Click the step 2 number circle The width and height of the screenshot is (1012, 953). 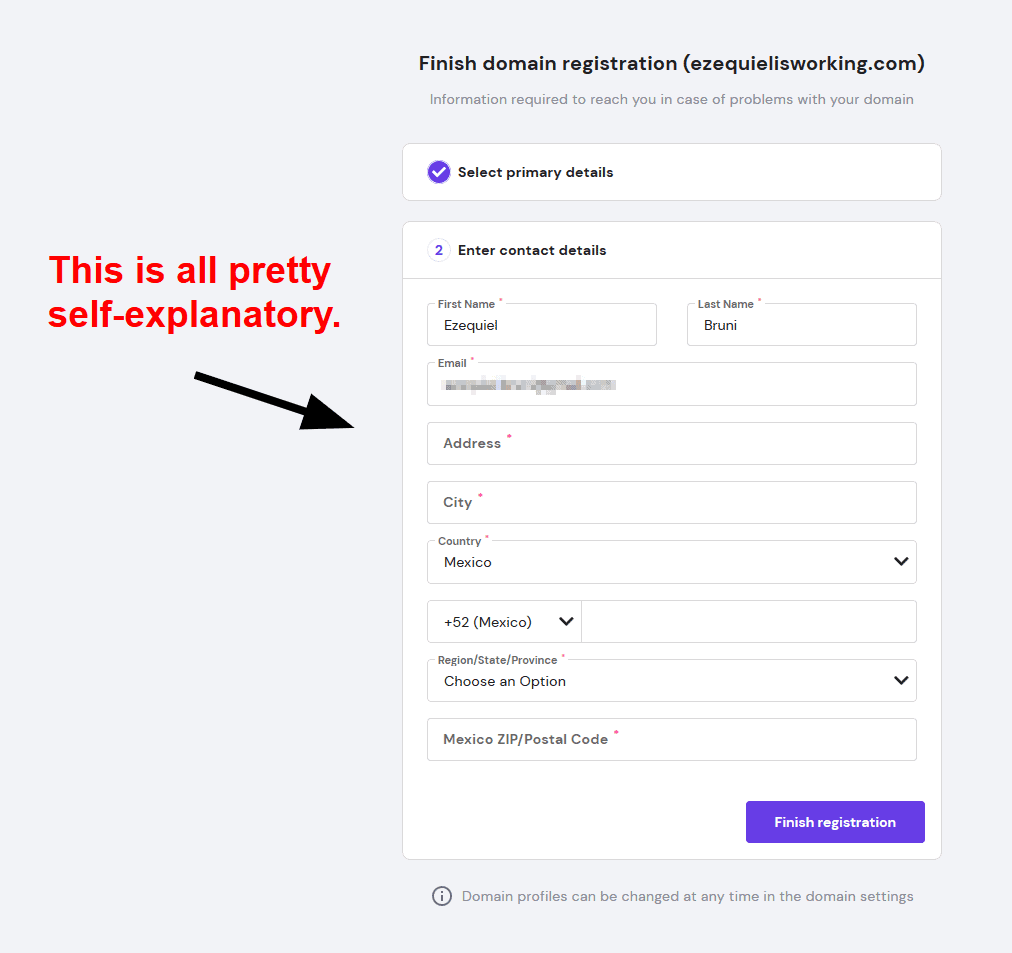tap(439, 250)
